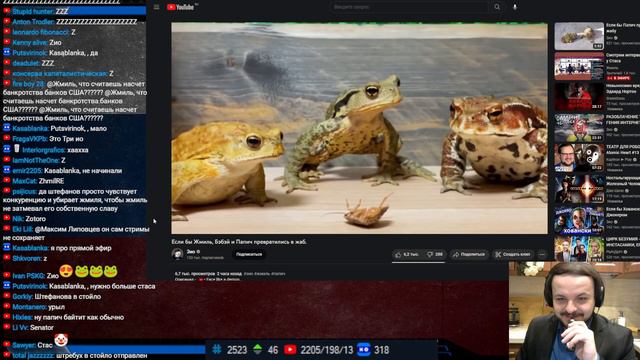
Task: Dislike the video with thumbs down
Action: [x=435, y=254]
